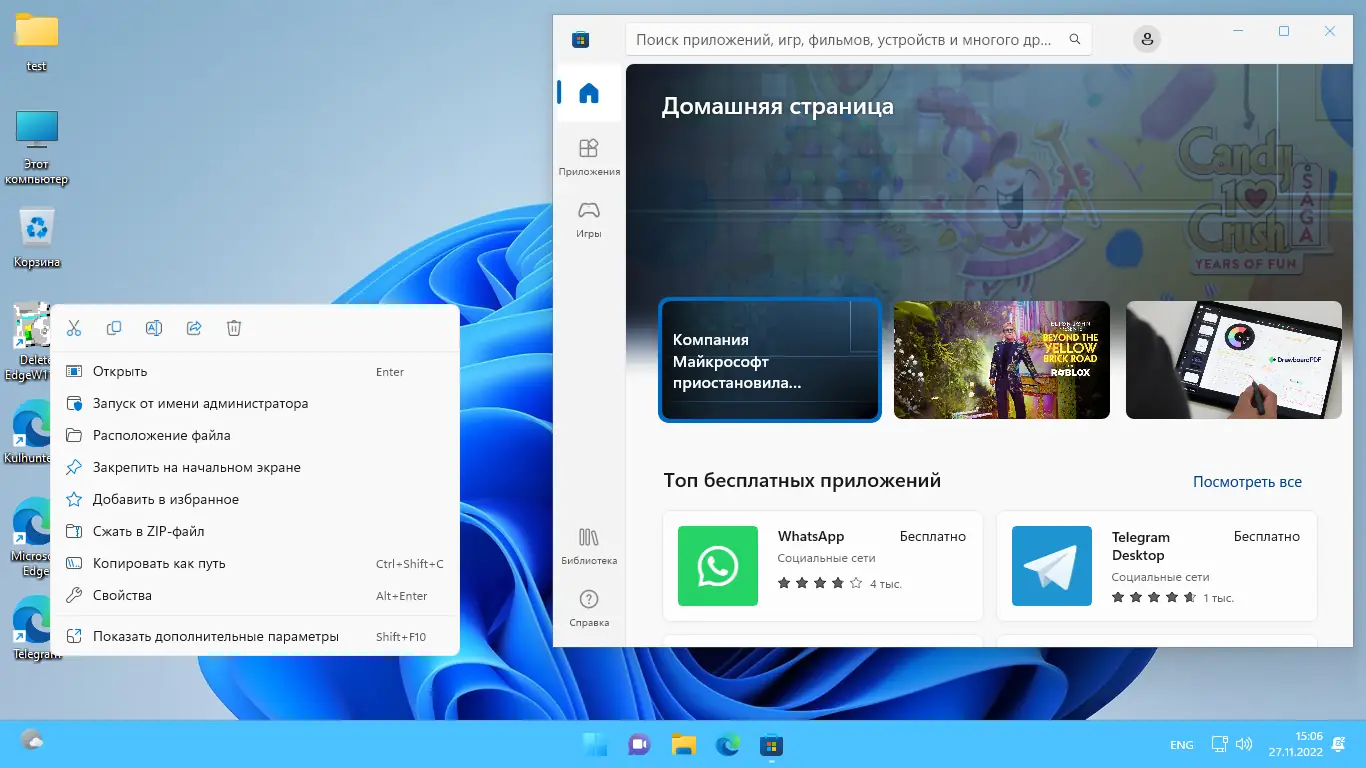
Task: Click the volume icon in the system tray
Action: point(1243,744)
